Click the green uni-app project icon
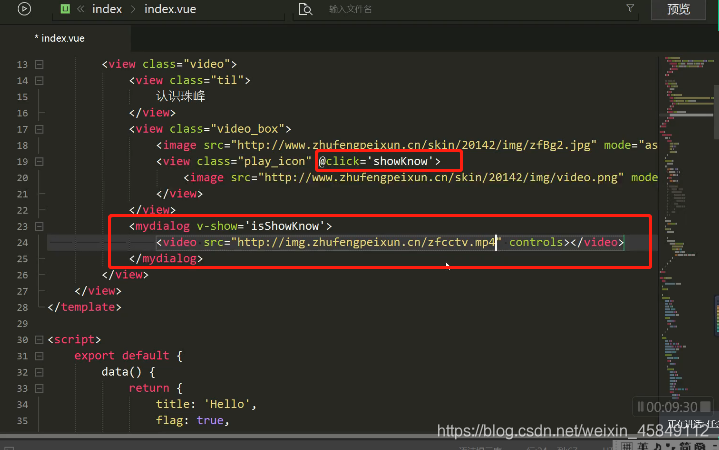This screenshot has height=450, width=719. coord(66,9)
